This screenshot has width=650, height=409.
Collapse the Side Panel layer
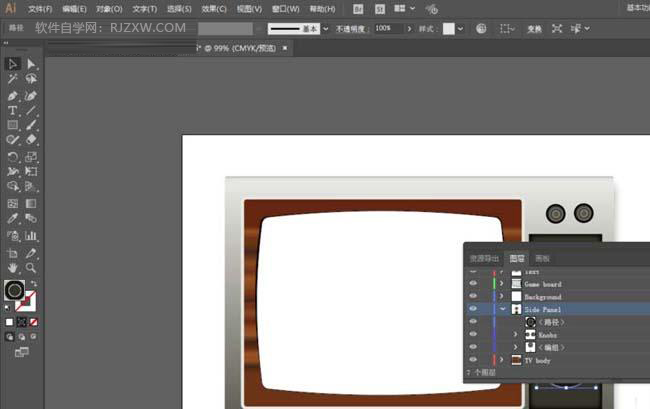tap(502, 310)
